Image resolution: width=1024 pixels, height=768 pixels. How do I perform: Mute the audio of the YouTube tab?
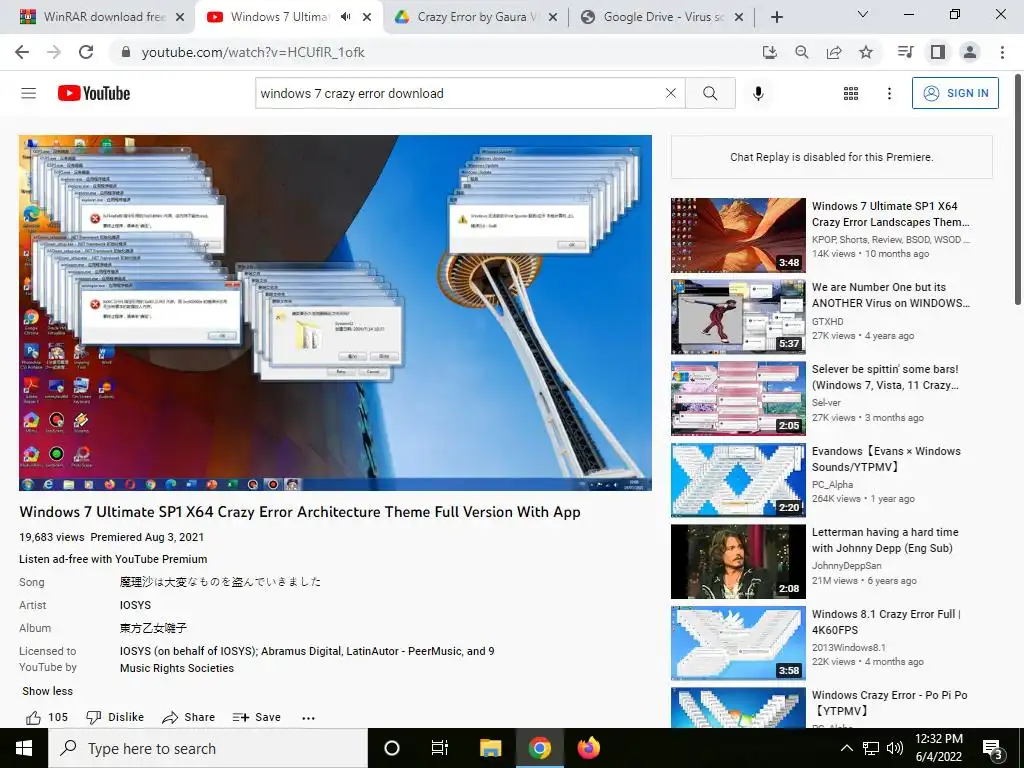click(347, 17)
